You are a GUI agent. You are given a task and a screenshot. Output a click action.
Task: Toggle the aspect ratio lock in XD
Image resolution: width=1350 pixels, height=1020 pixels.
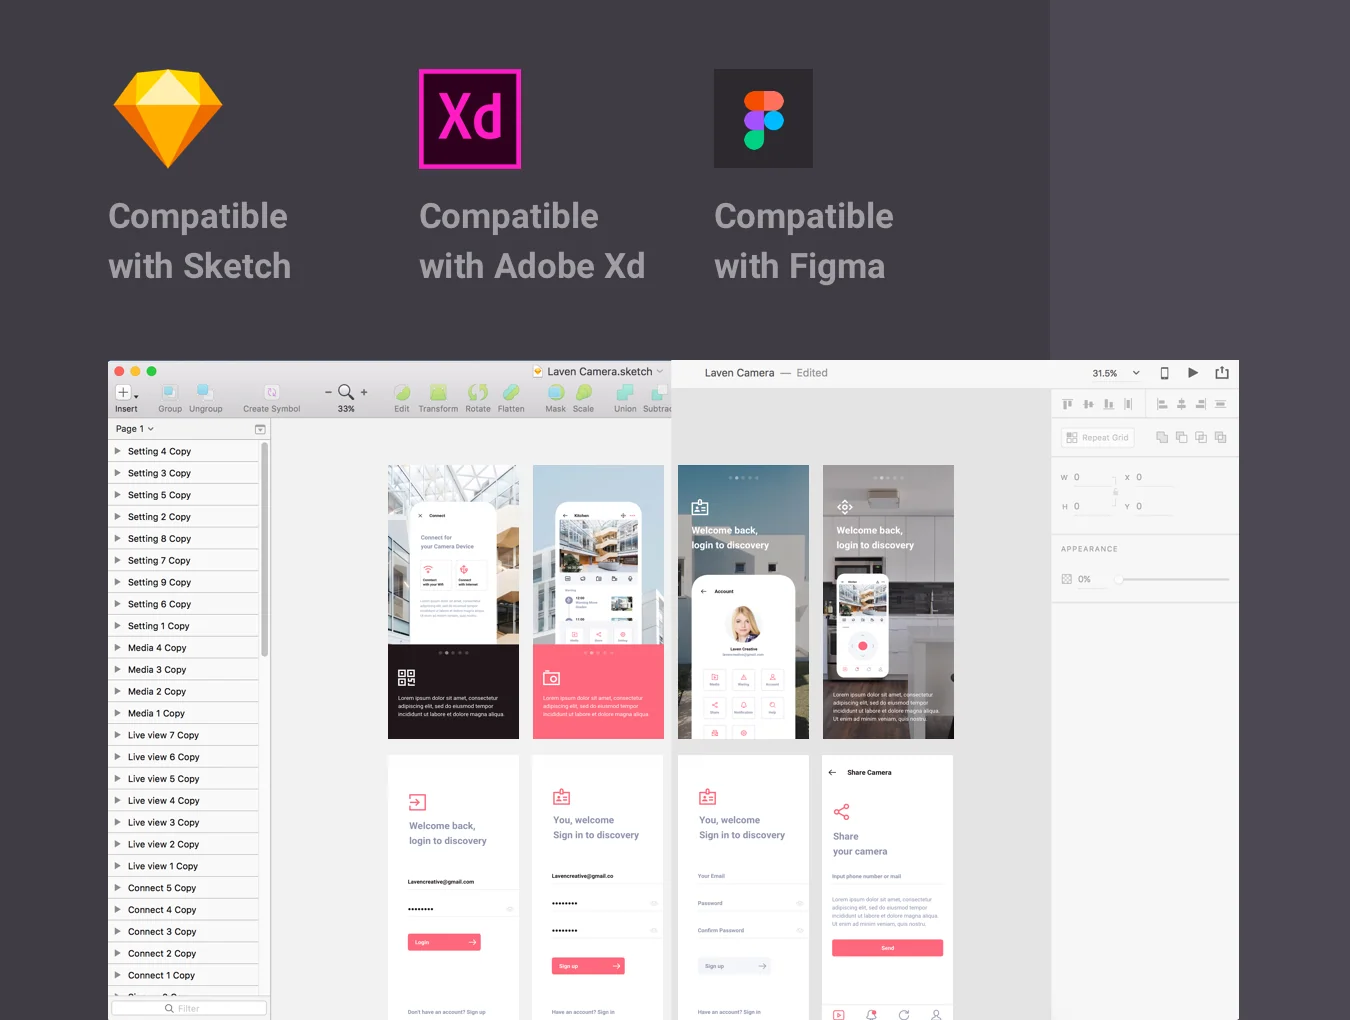click(x=1115, y=492)
